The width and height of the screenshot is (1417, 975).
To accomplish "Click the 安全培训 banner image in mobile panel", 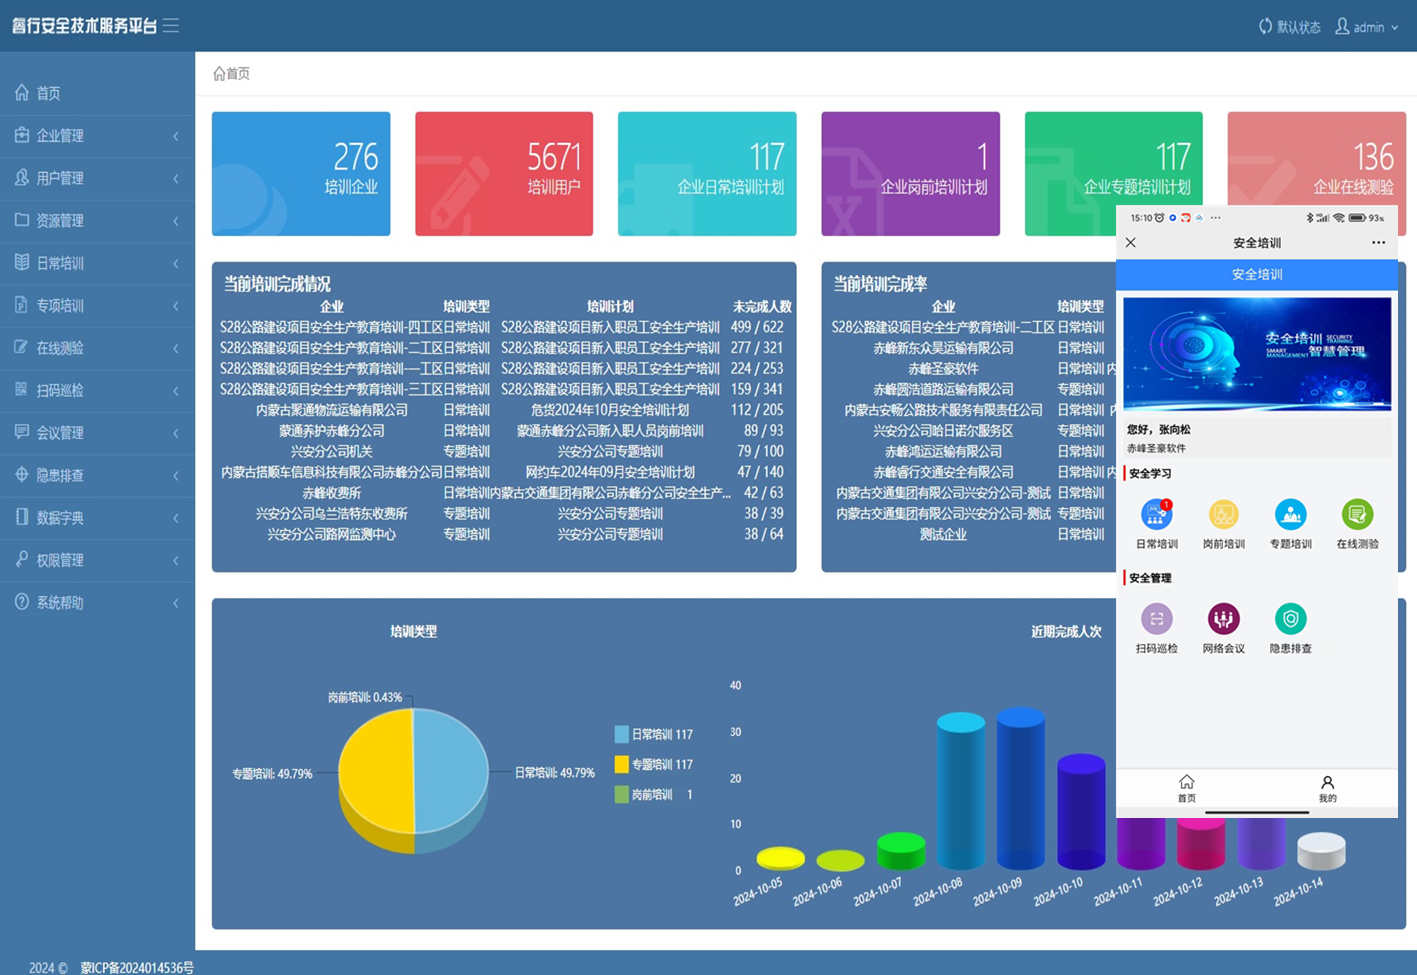I will [1257, 353].
